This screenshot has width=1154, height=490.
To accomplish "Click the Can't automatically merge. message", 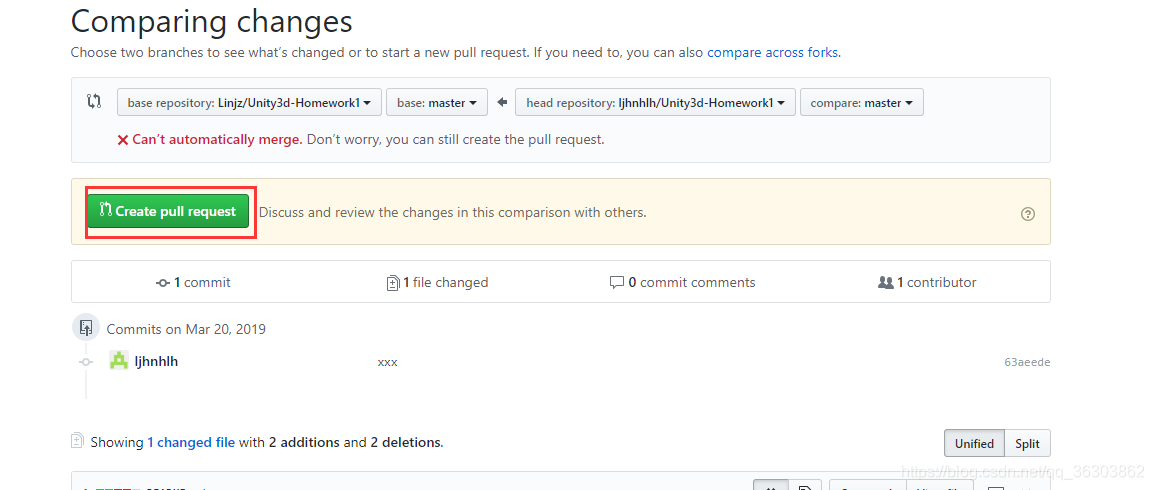I will coord(217,139).
